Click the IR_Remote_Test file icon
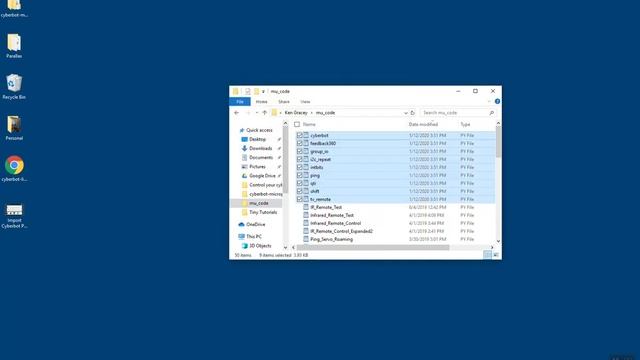Image resolution: width=640 pixels, height=360 pixels. 306,207
